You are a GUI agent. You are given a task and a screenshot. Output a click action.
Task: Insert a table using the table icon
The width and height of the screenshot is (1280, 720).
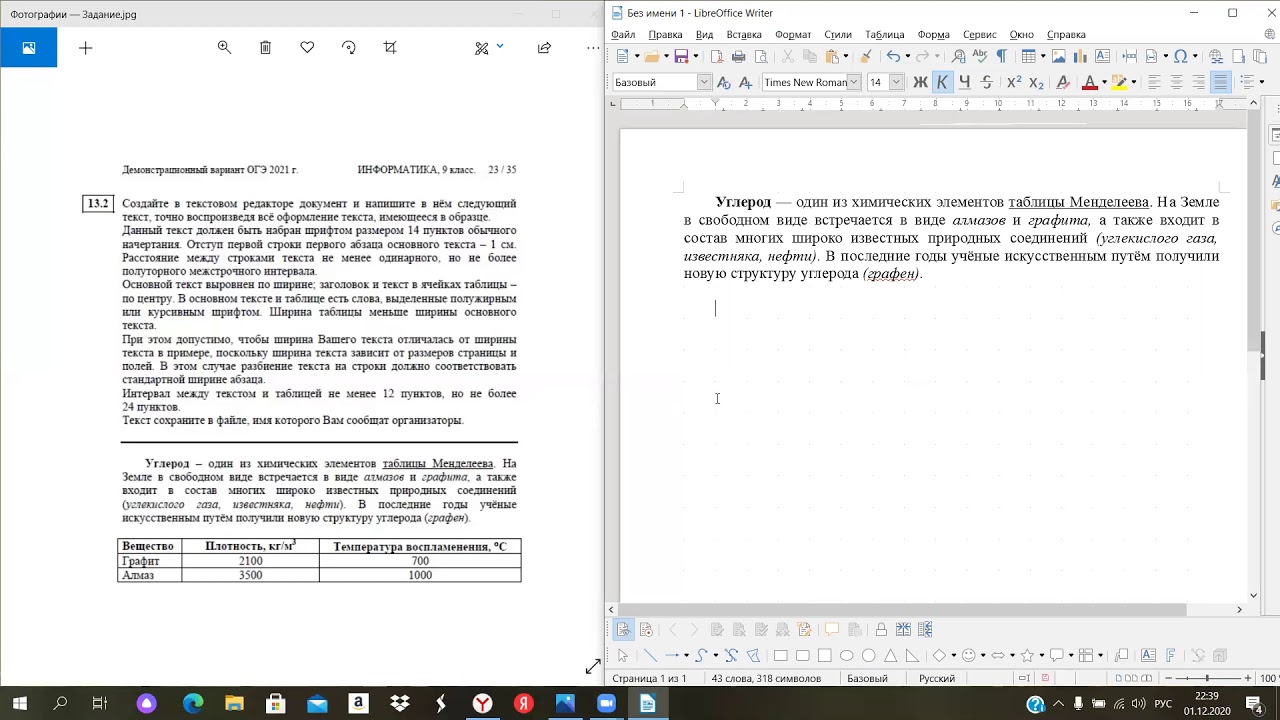(1028, 56)
